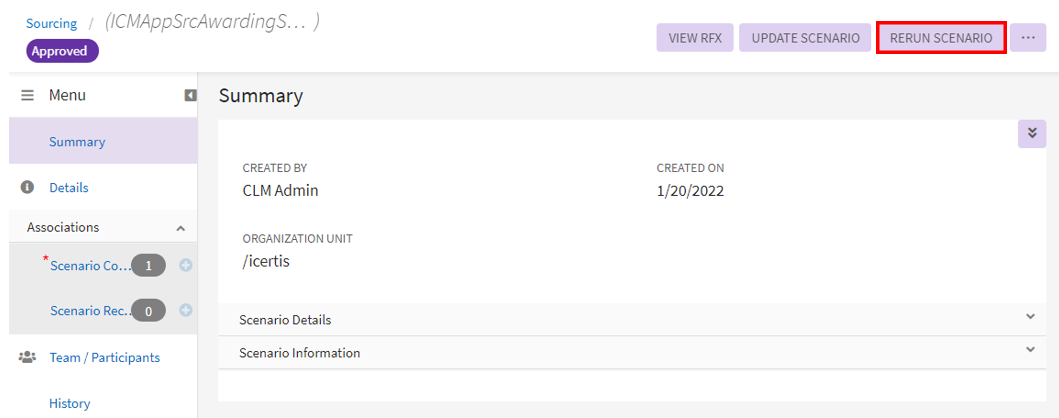Collapse the Associations section
The image size is (1059, 418).
pos(181,228)
